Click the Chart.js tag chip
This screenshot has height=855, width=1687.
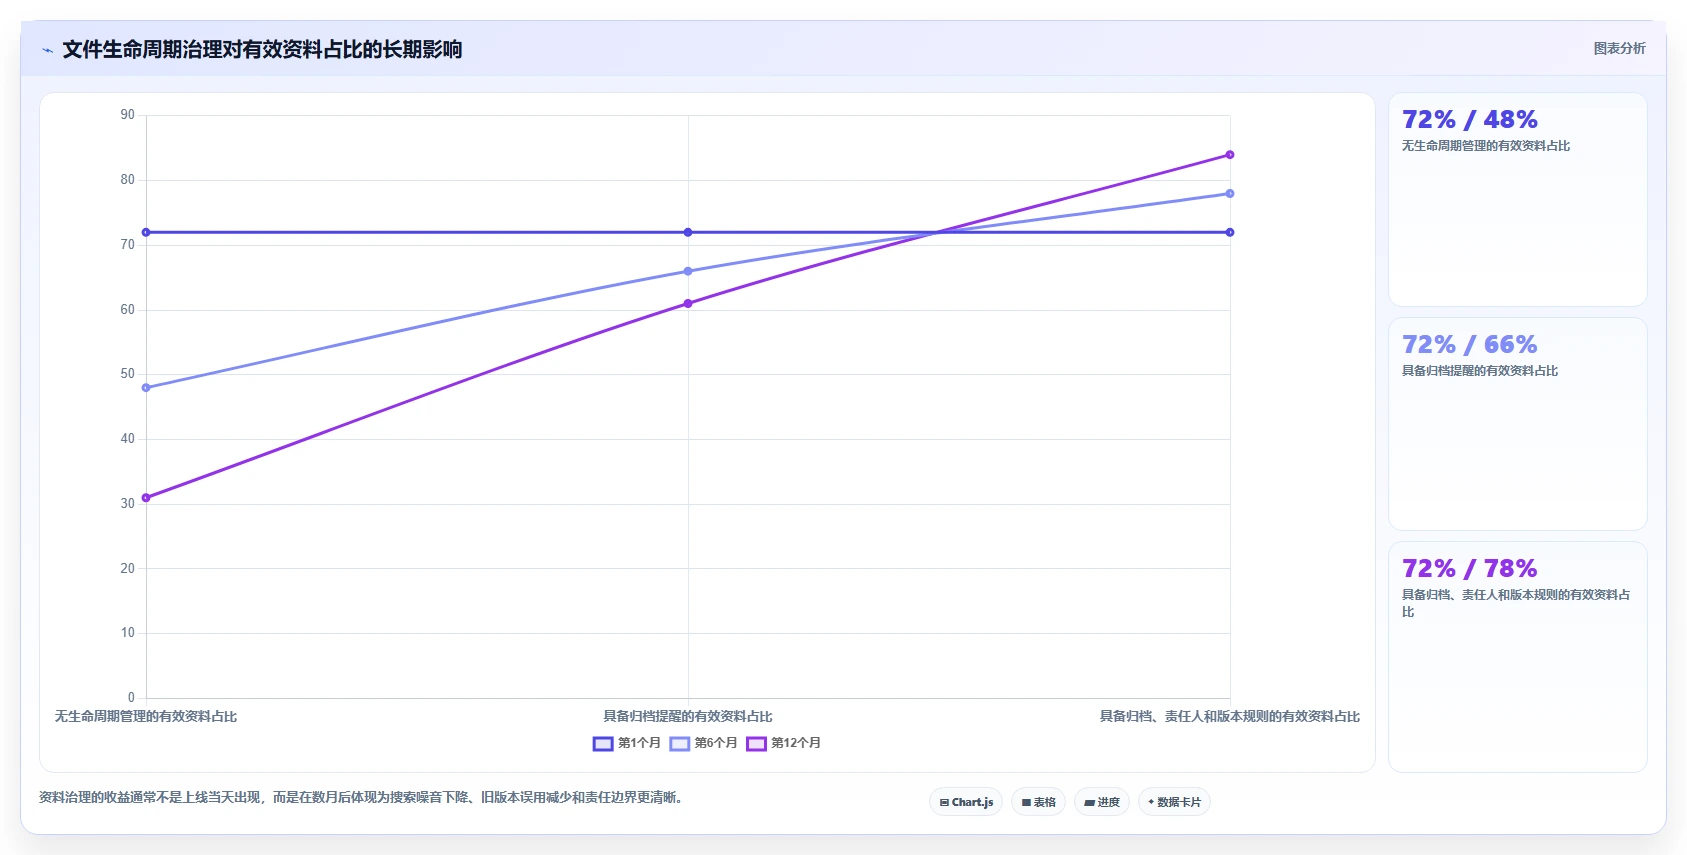coord(966,802)
